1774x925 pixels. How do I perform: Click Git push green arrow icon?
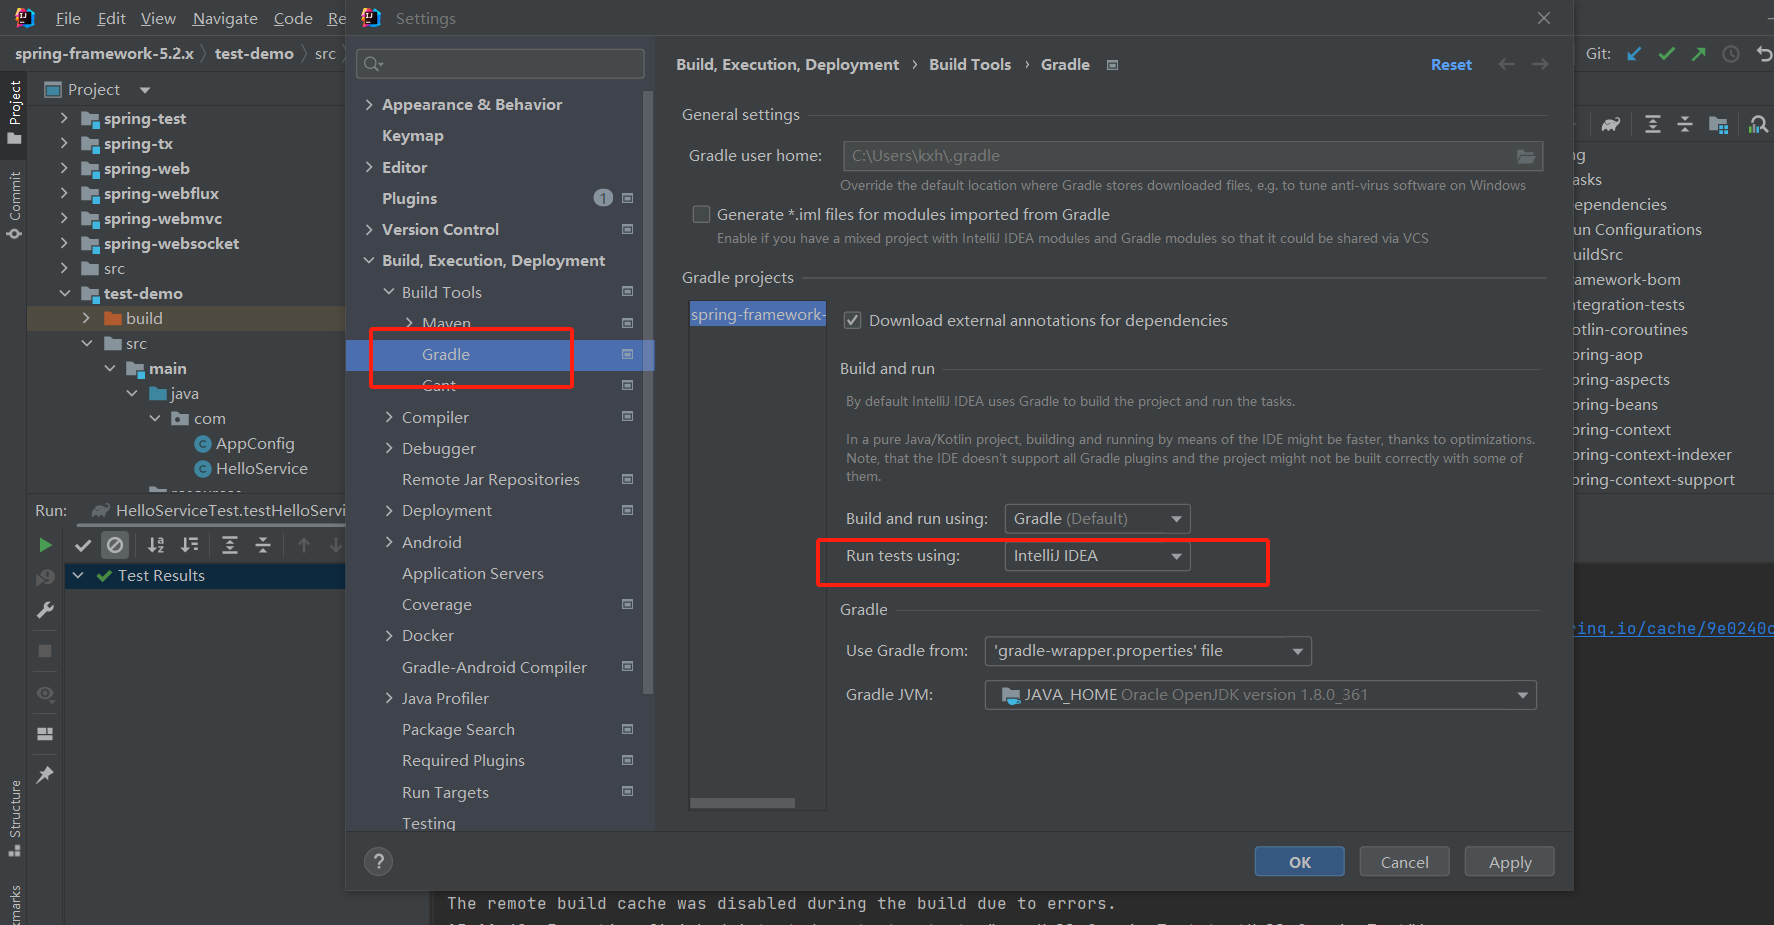click(x=1698, y=54)
